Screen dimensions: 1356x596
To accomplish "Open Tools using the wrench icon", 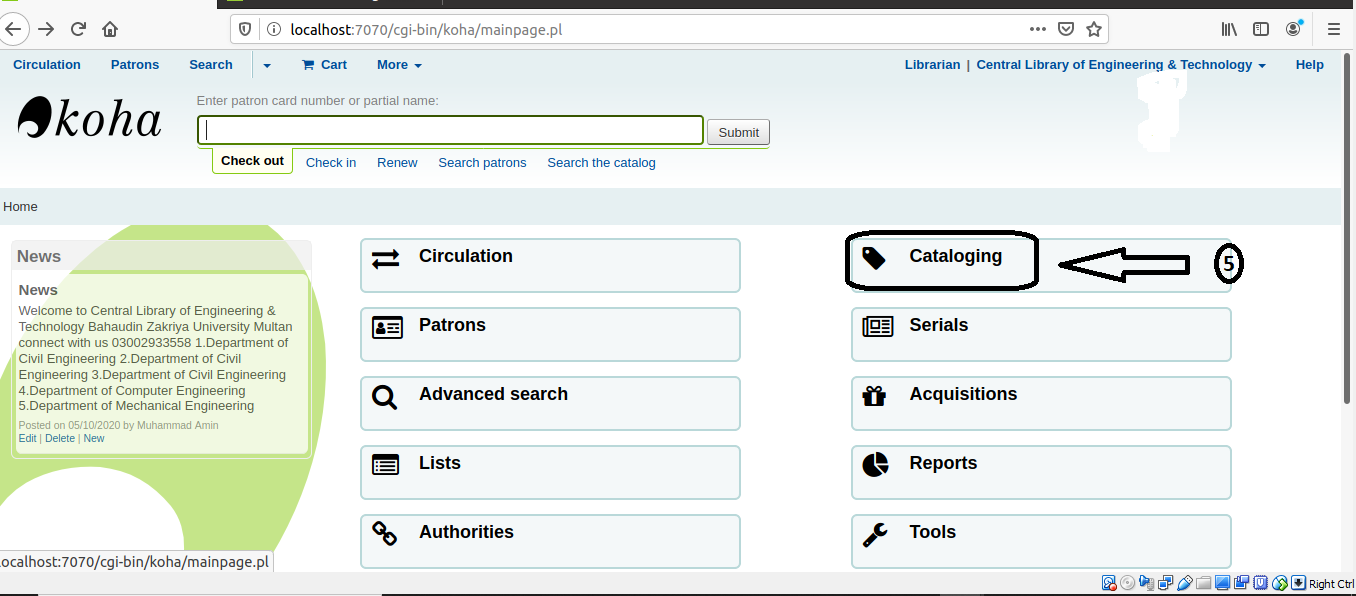I will click(875, 534).
